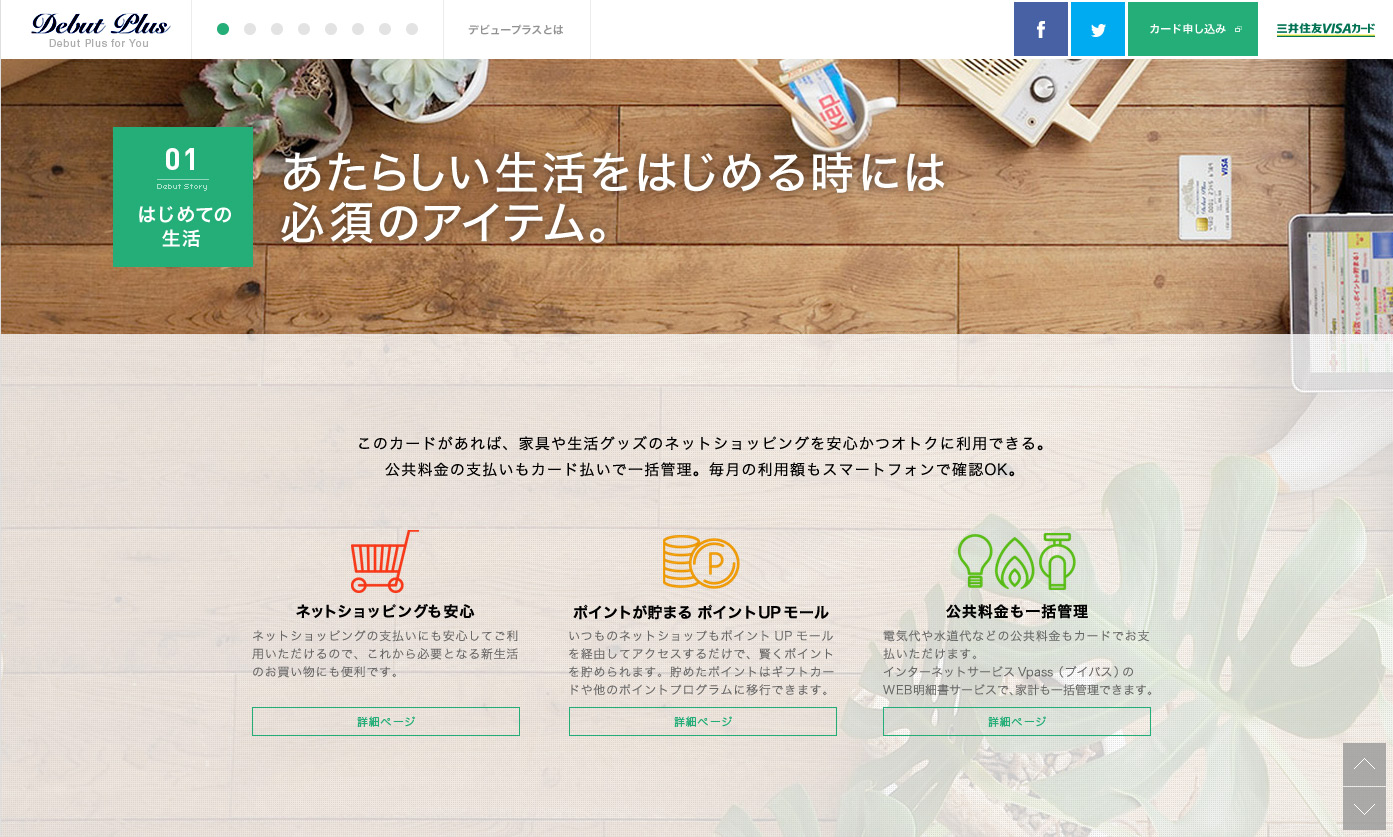
Task: Open the Facebook share icon
Action: tap(1041, 29)
